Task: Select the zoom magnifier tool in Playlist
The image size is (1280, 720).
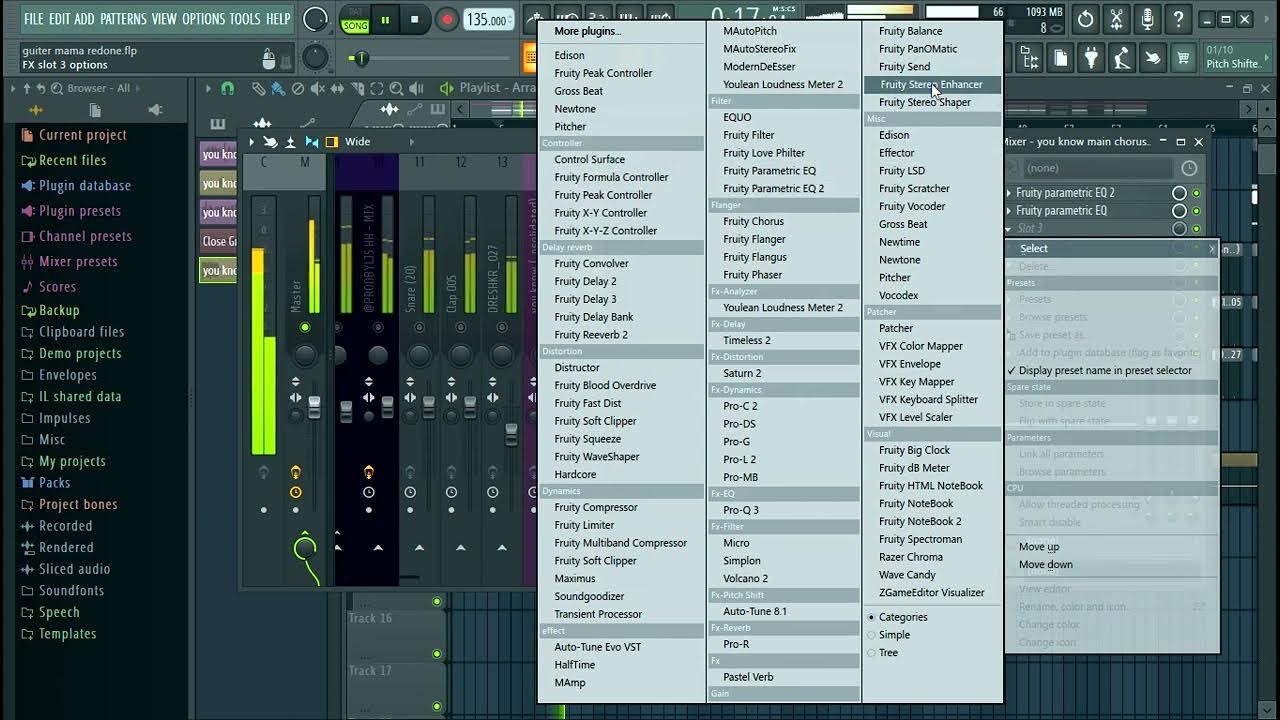Action: 396,88
